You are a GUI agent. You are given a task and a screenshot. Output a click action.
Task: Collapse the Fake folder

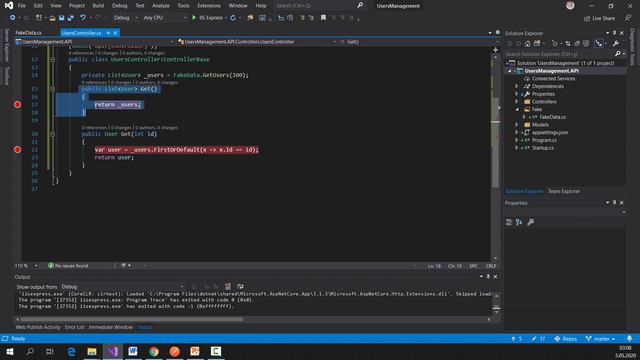point(517,109)
